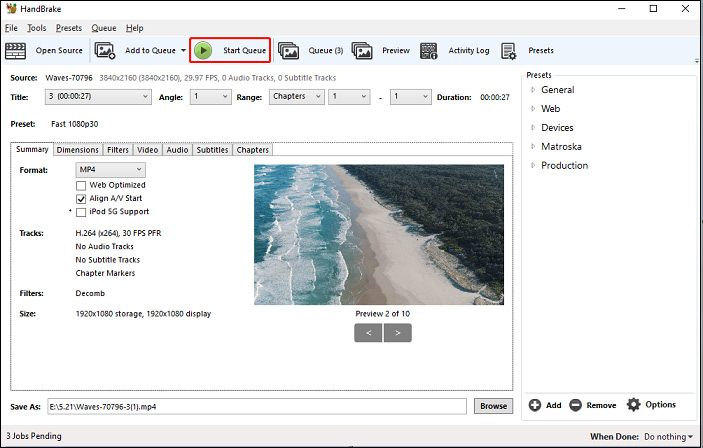Uncheck the Align A/V Start checkbox
Image resolution: width=703 pixels, height=448 pixels.
tap(81, 199)
